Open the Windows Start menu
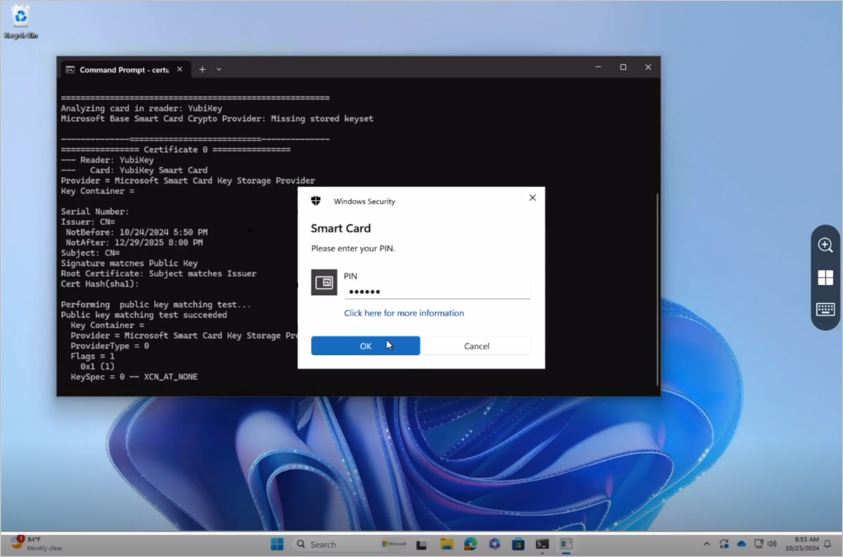Image resolution: width=843 pixels, height=557 pixels. [x=277, y=544]
